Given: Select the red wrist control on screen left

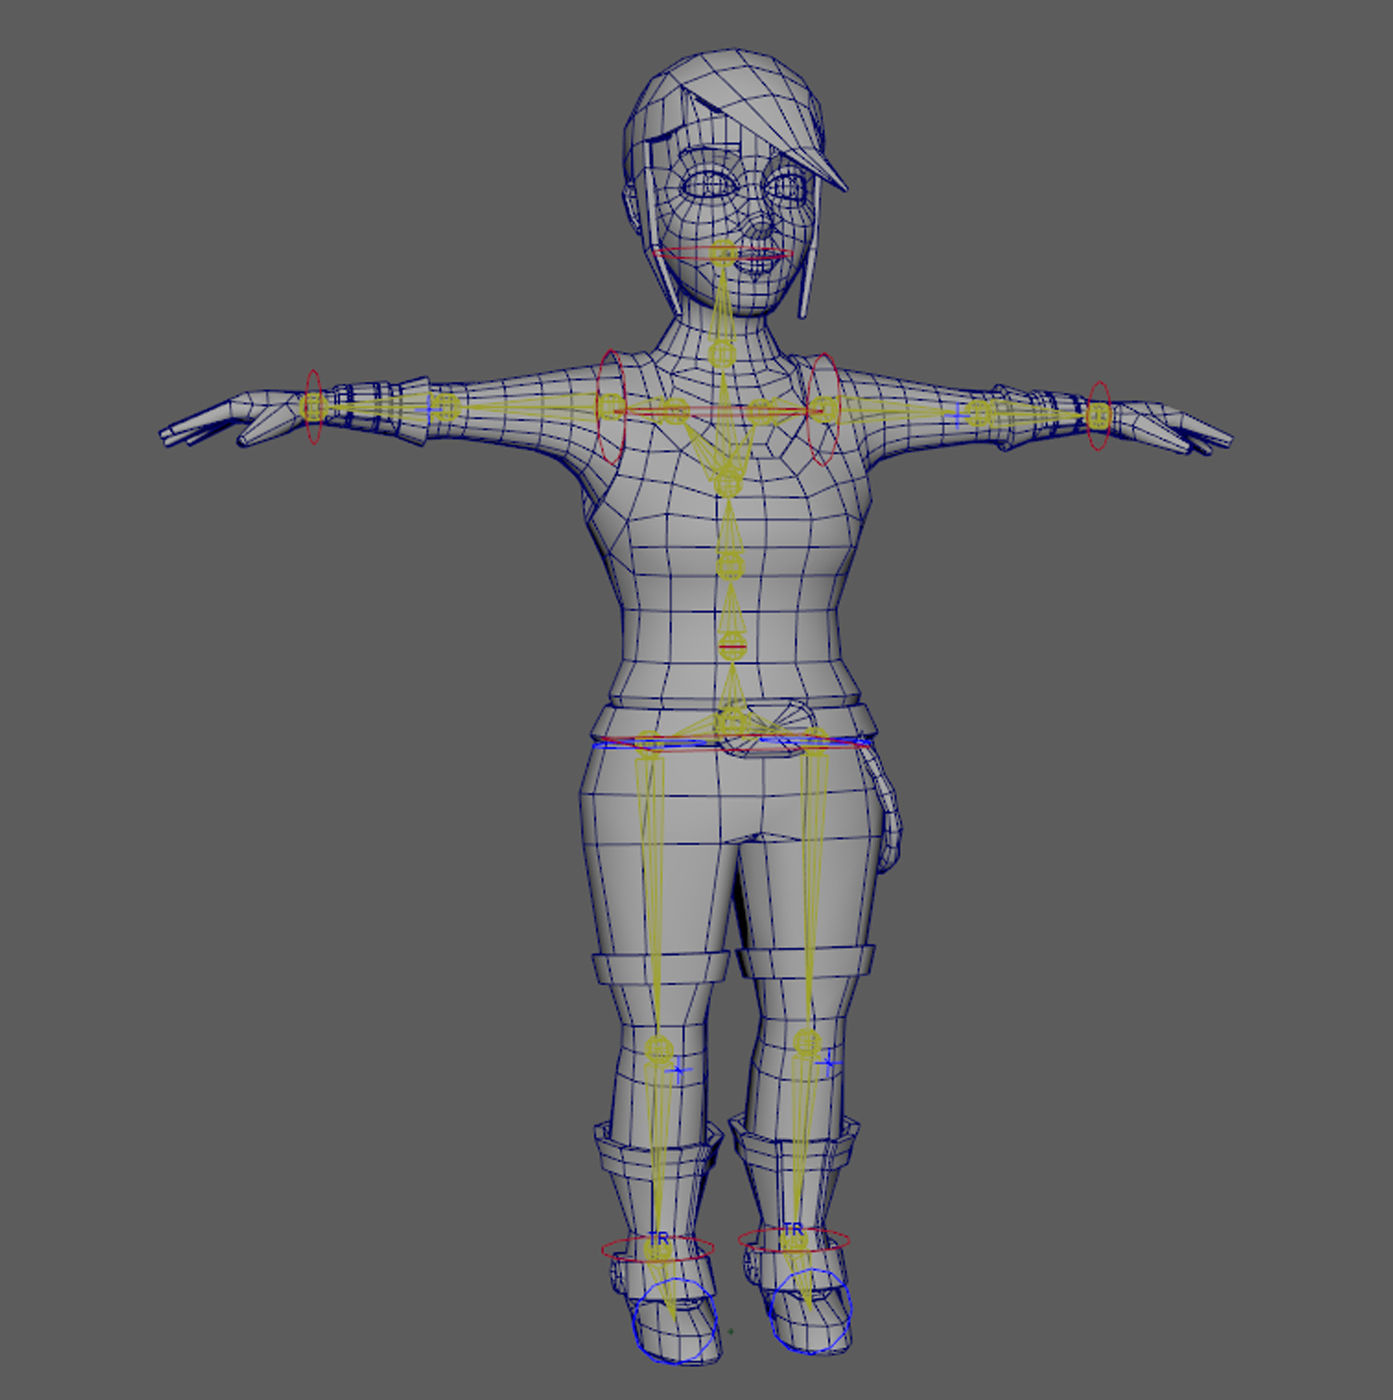Looking at the screenshot, I should pyautogui.click(x=313, y=407).
